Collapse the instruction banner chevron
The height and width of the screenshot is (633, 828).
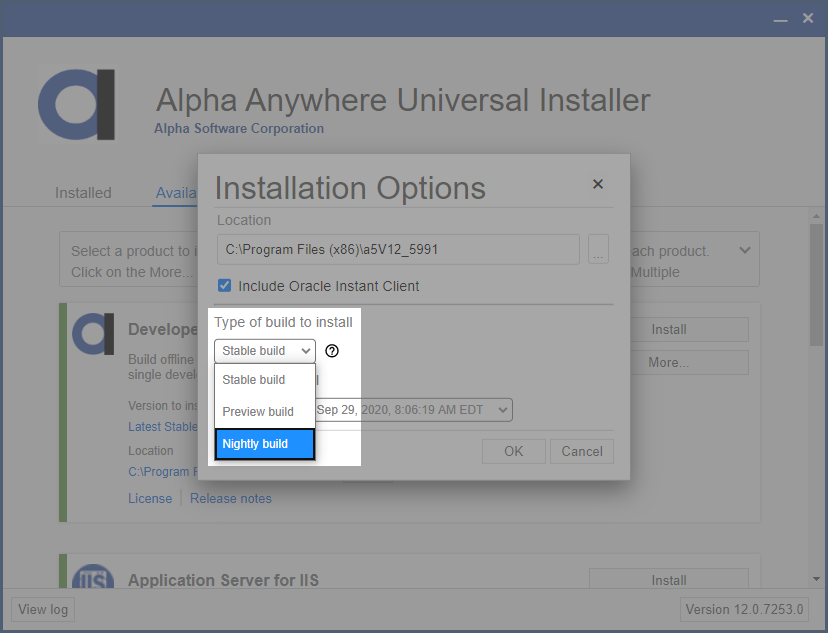pyautogui.click(x=745, y=250)
